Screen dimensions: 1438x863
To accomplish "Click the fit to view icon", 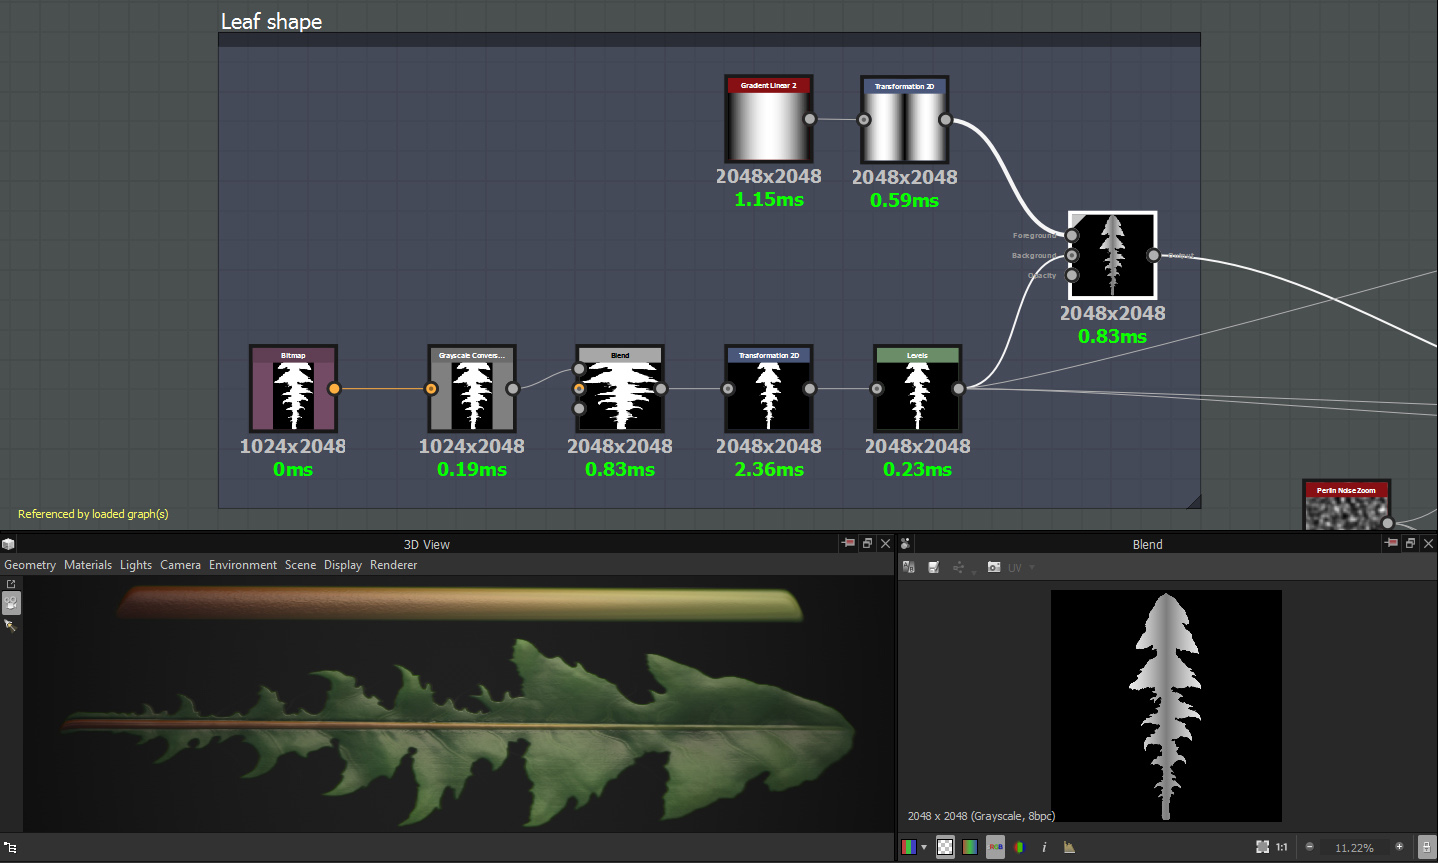I will 1263,847.
